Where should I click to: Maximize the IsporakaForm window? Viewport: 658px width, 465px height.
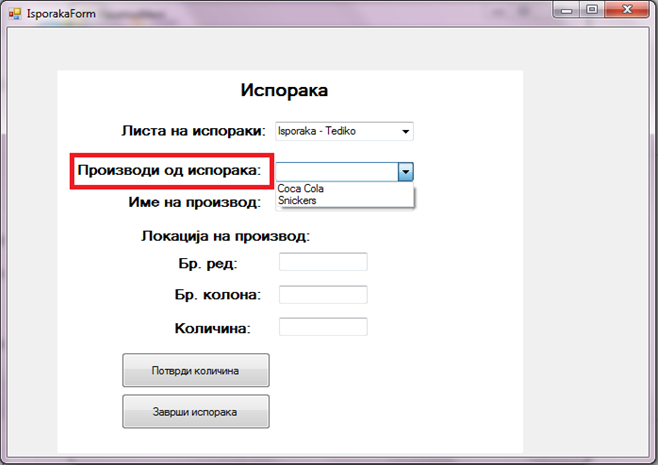click(594, 12)
